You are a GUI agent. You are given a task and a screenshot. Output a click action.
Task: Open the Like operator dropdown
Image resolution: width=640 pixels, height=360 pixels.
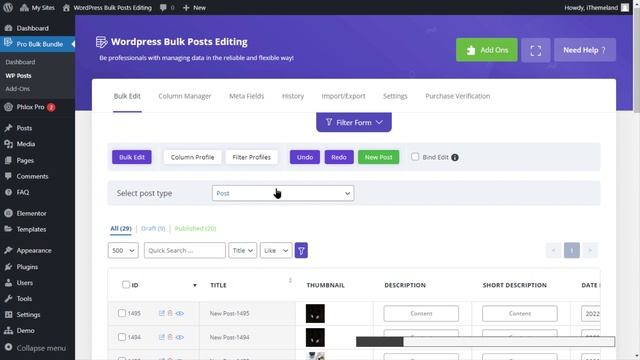click(276, 251)
